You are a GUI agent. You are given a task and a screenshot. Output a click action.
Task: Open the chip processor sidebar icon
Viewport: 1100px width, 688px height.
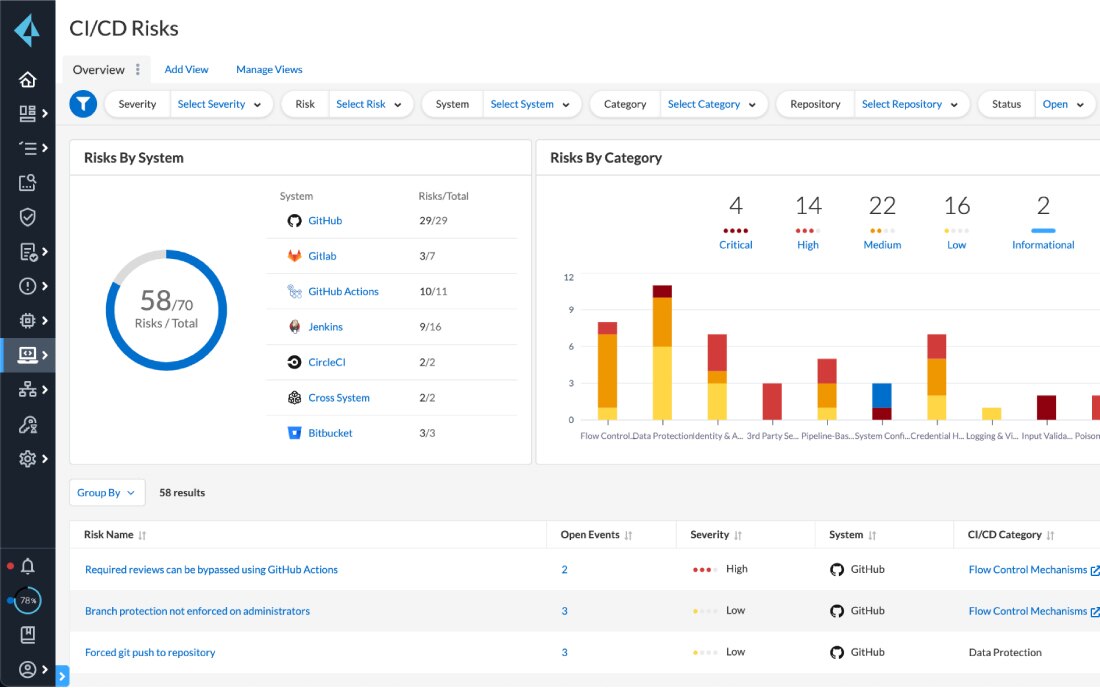point(27,321)
